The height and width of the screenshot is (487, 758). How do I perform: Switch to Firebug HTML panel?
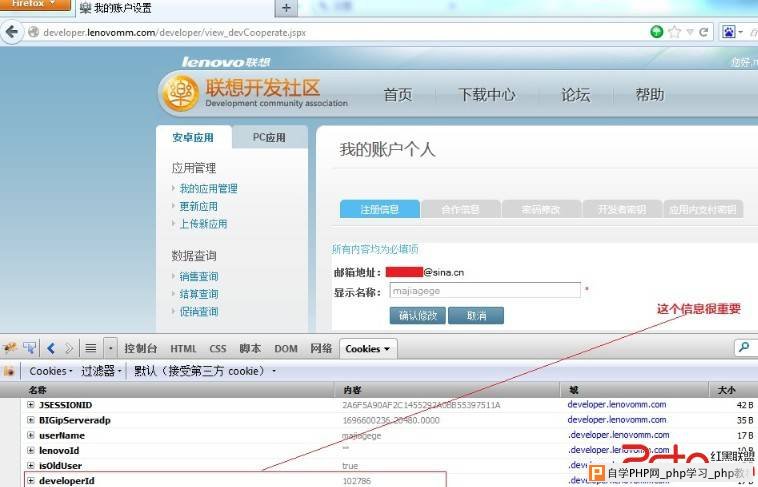(183, 348)
